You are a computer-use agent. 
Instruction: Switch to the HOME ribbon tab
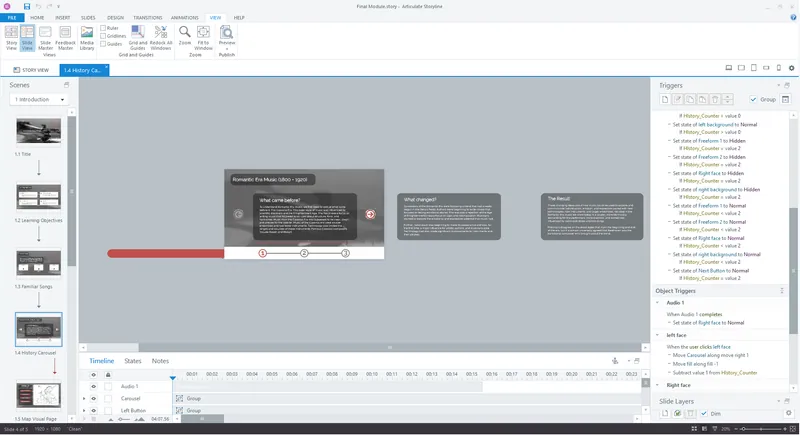[x=37, y=17]
